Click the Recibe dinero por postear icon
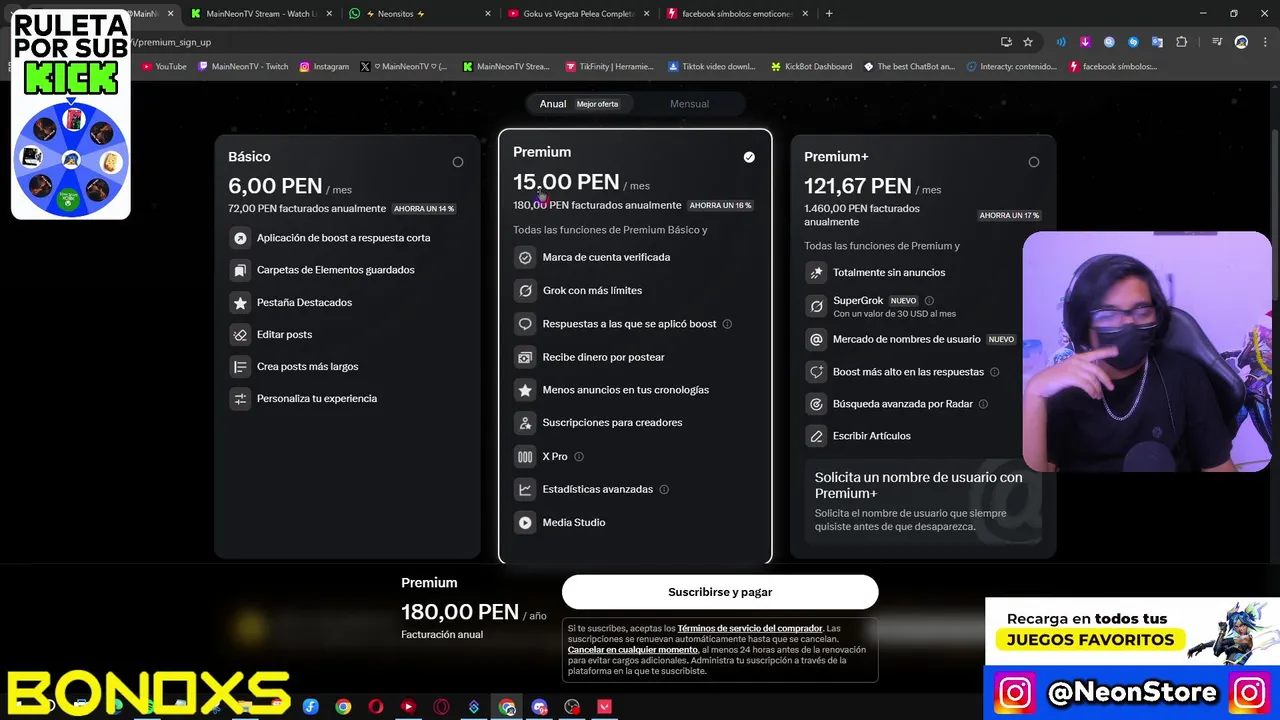1280x720 pixels. 525,357
